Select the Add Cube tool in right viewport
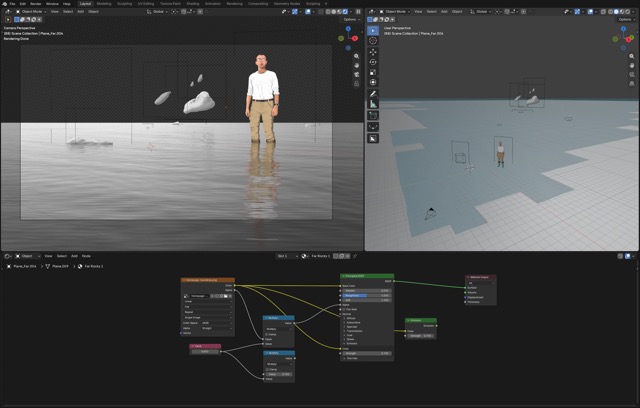Viewport: 640px width, 408px height. tap(373, 115)
